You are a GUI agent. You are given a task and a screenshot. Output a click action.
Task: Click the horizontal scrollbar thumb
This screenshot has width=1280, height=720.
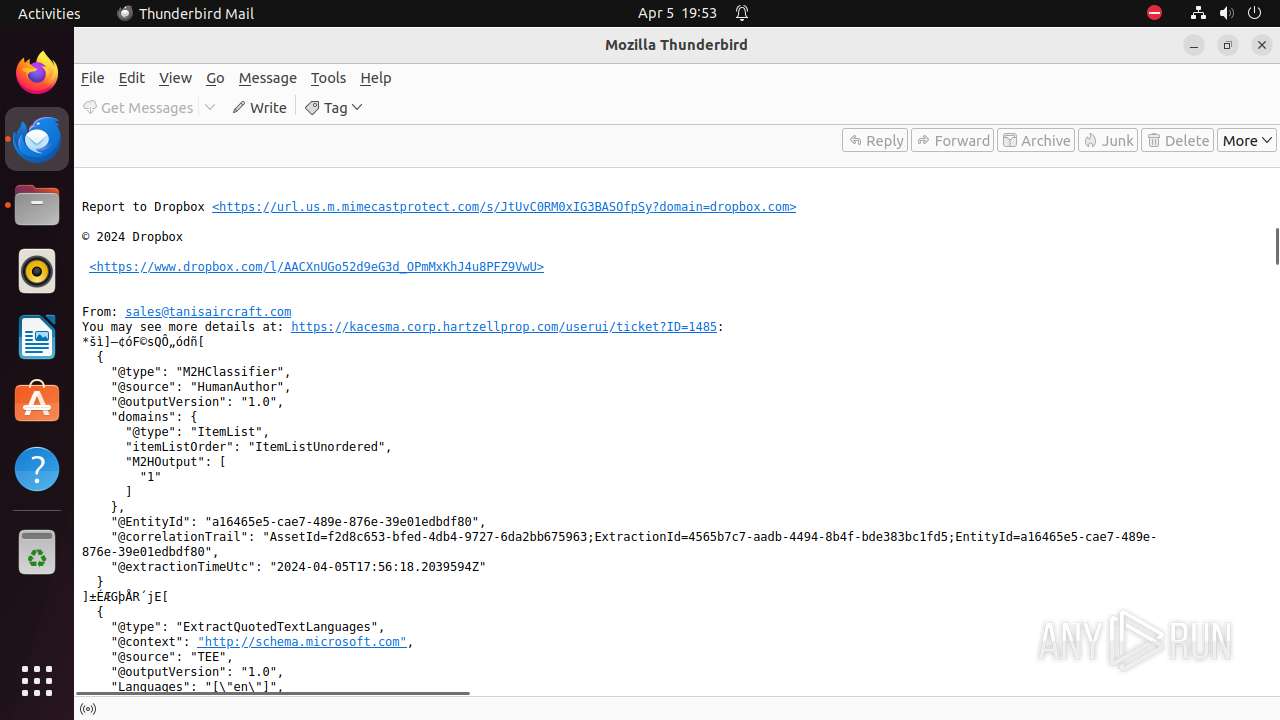(272, 692)
